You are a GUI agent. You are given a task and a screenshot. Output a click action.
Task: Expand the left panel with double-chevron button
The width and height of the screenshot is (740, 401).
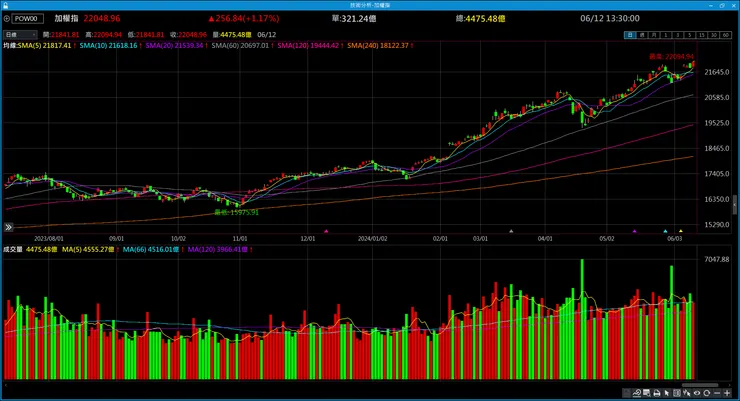8,227
